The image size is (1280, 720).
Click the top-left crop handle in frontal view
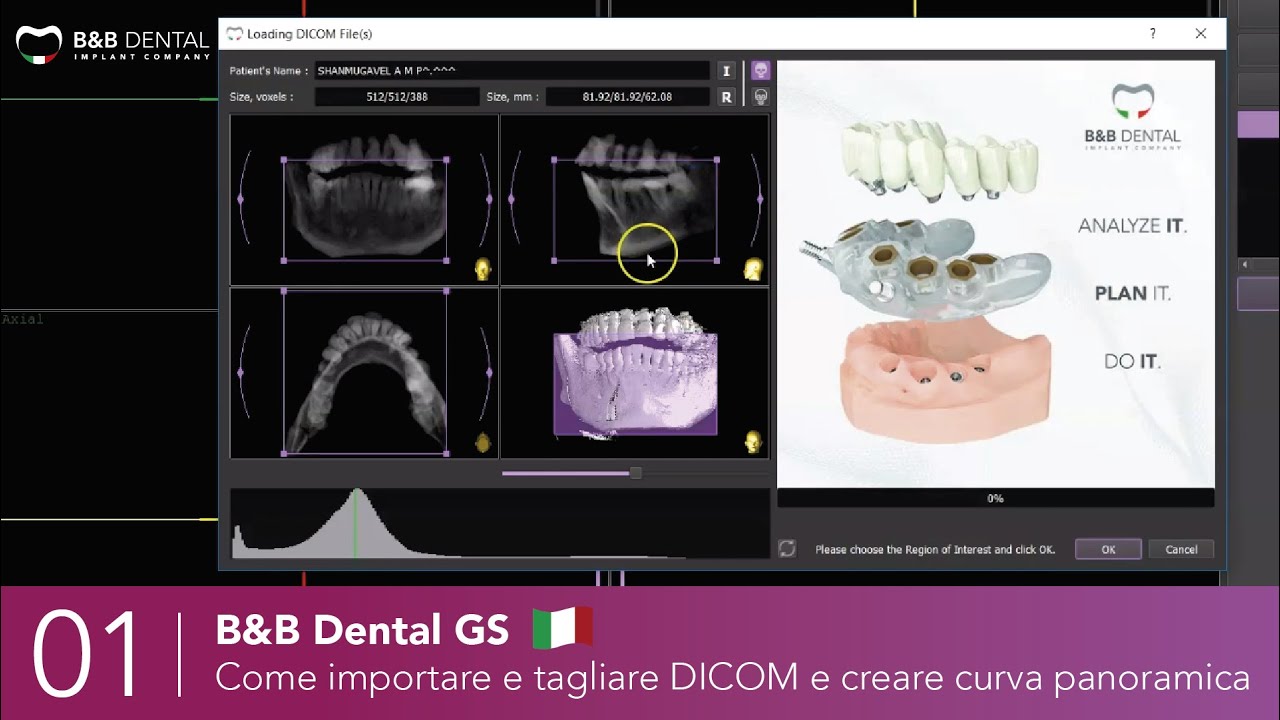click(x=284, y=159)
